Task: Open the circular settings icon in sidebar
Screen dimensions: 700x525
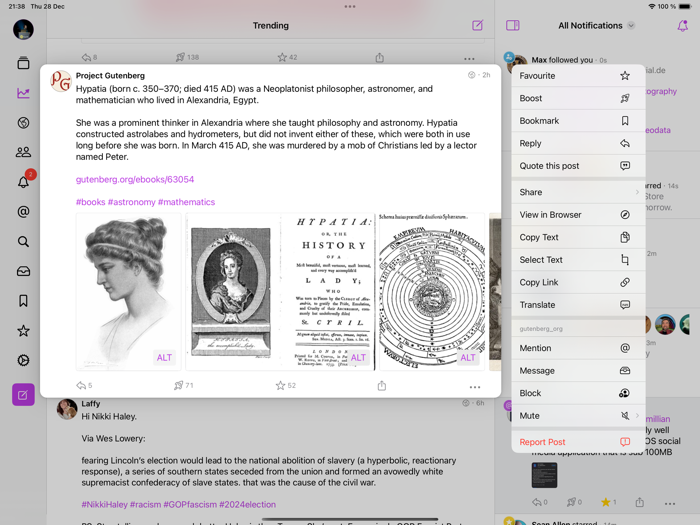Action: click(x=23, y=360)
